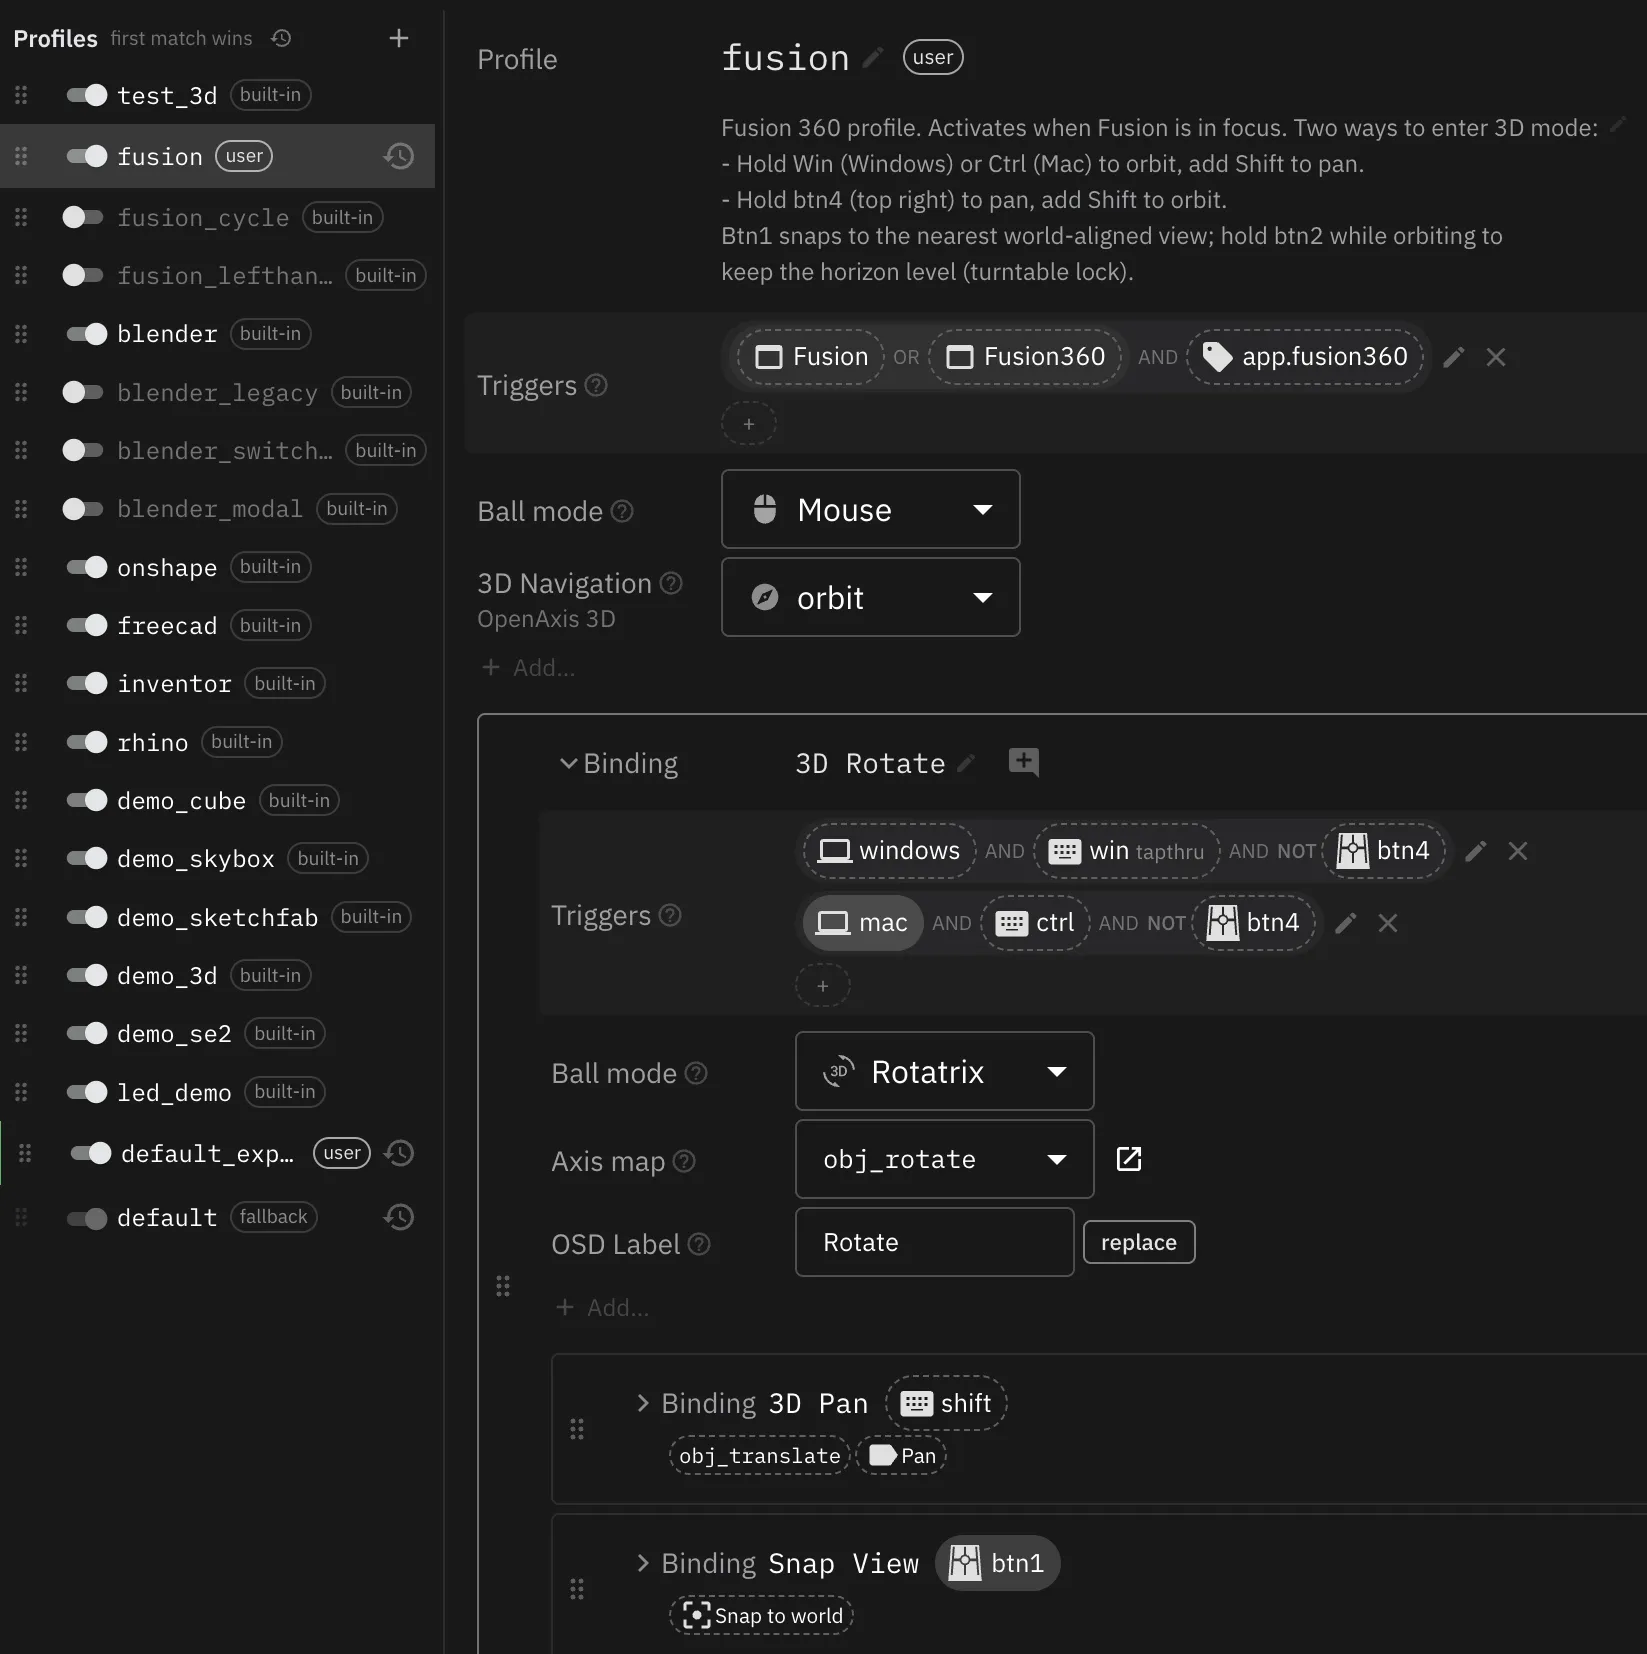Image resolution: width=1647 pixels, height=1654 pixels.
Task: Revert fusion profile via its history icon
Action: pyautogui.click(x=399, y=156)
